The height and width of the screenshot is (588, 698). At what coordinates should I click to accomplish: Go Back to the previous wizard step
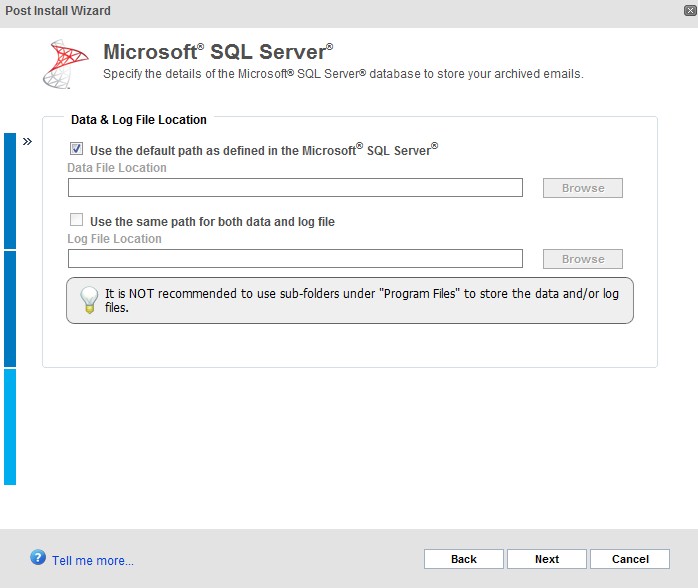pos(464,559)
